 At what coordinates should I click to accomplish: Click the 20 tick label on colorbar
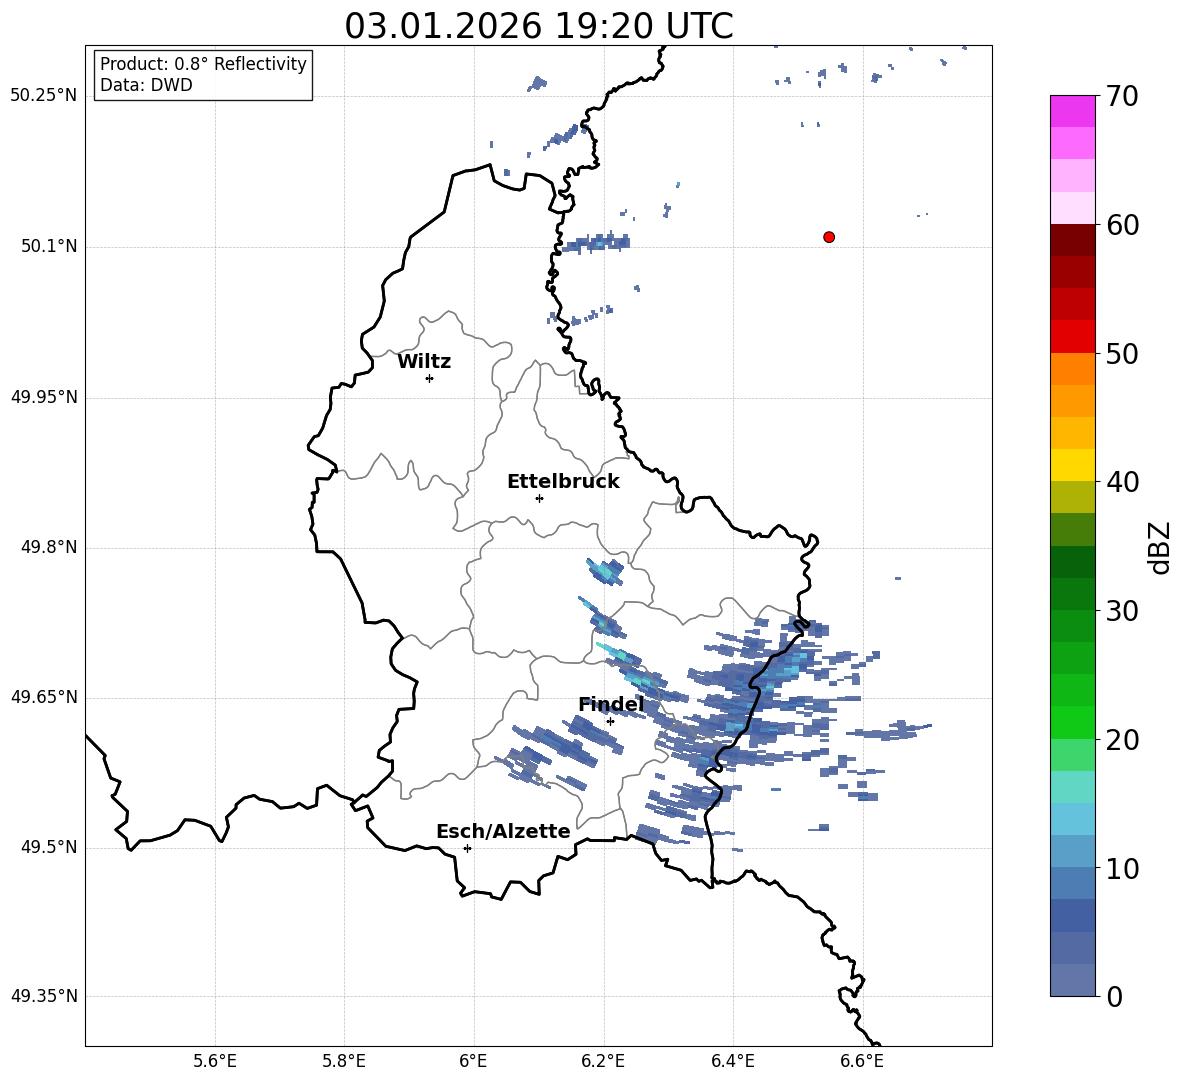[1123, 740]
